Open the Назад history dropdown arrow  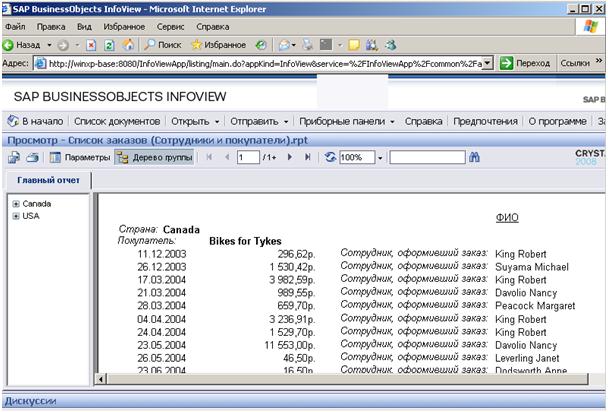(49, 45)
